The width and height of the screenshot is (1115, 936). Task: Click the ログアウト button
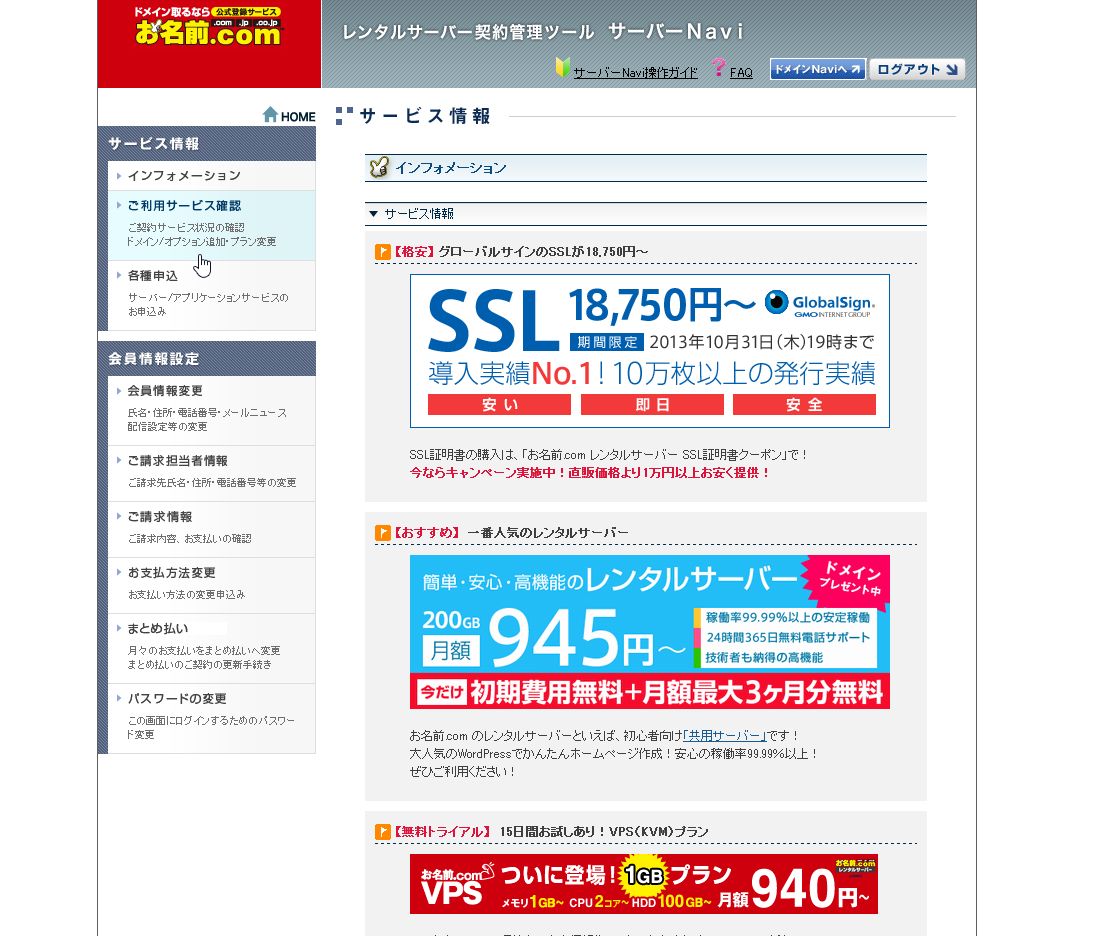click(x=917, y=69)
